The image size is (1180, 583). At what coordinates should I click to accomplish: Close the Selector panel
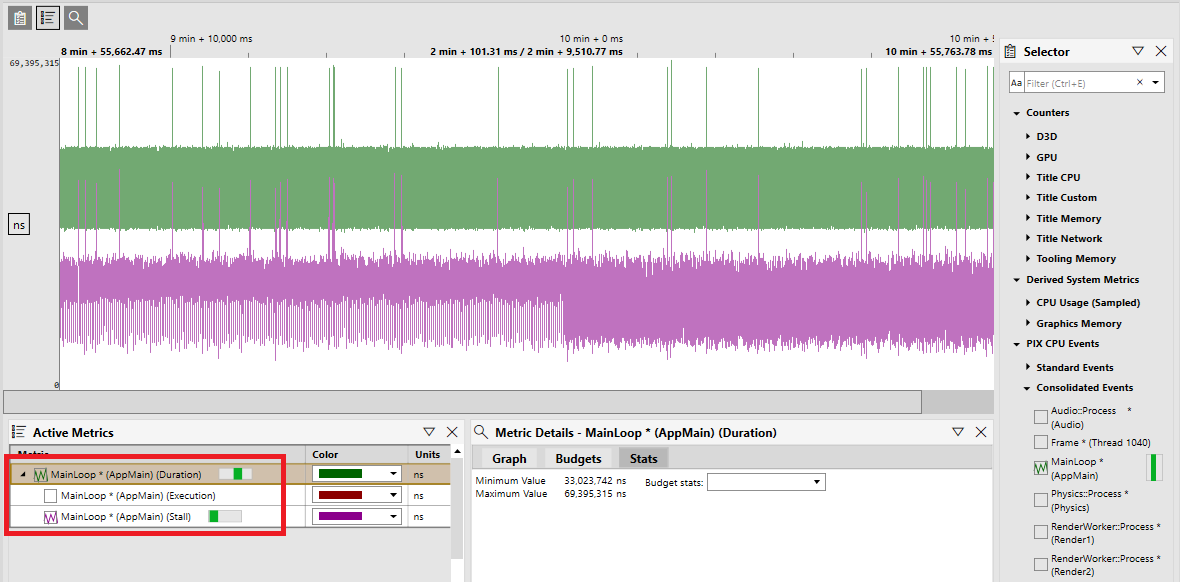pyautogui.click(x=1161, y=51)
